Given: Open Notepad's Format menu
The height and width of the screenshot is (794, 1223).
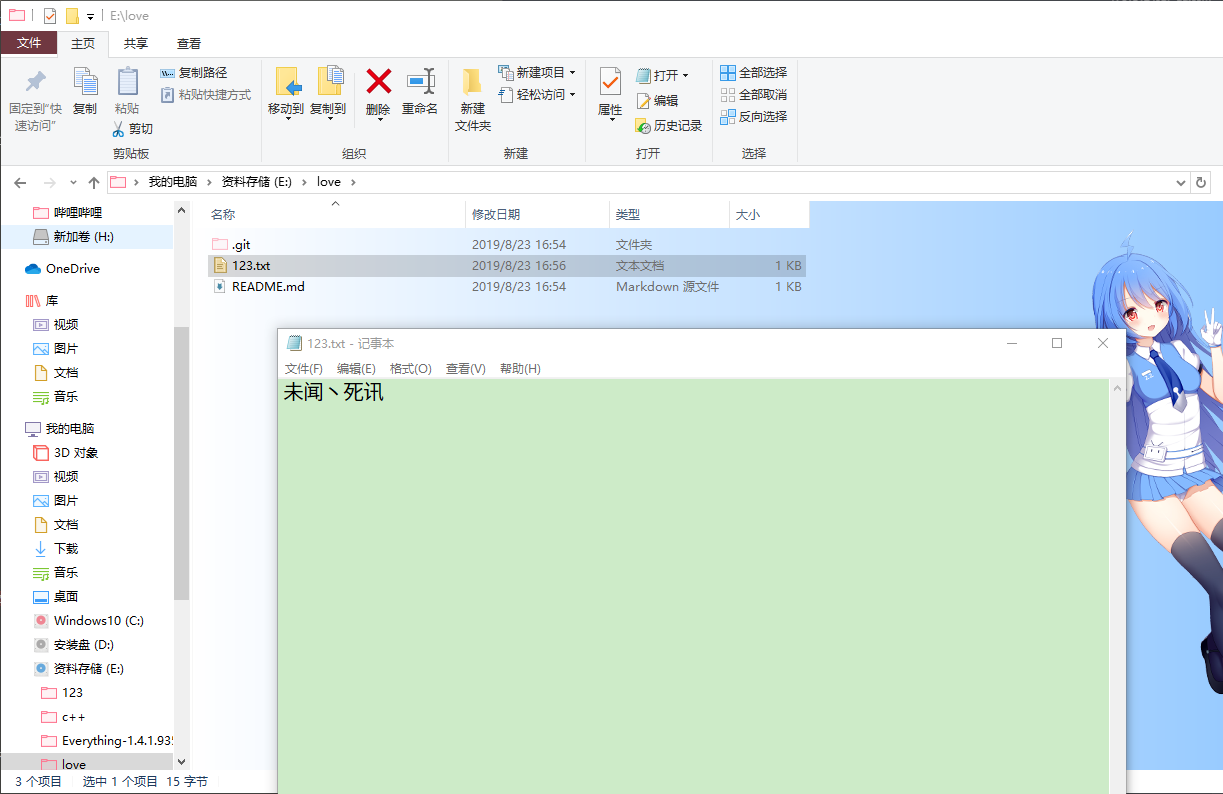Looking at the screenshot, I should (x=410, y=369).
